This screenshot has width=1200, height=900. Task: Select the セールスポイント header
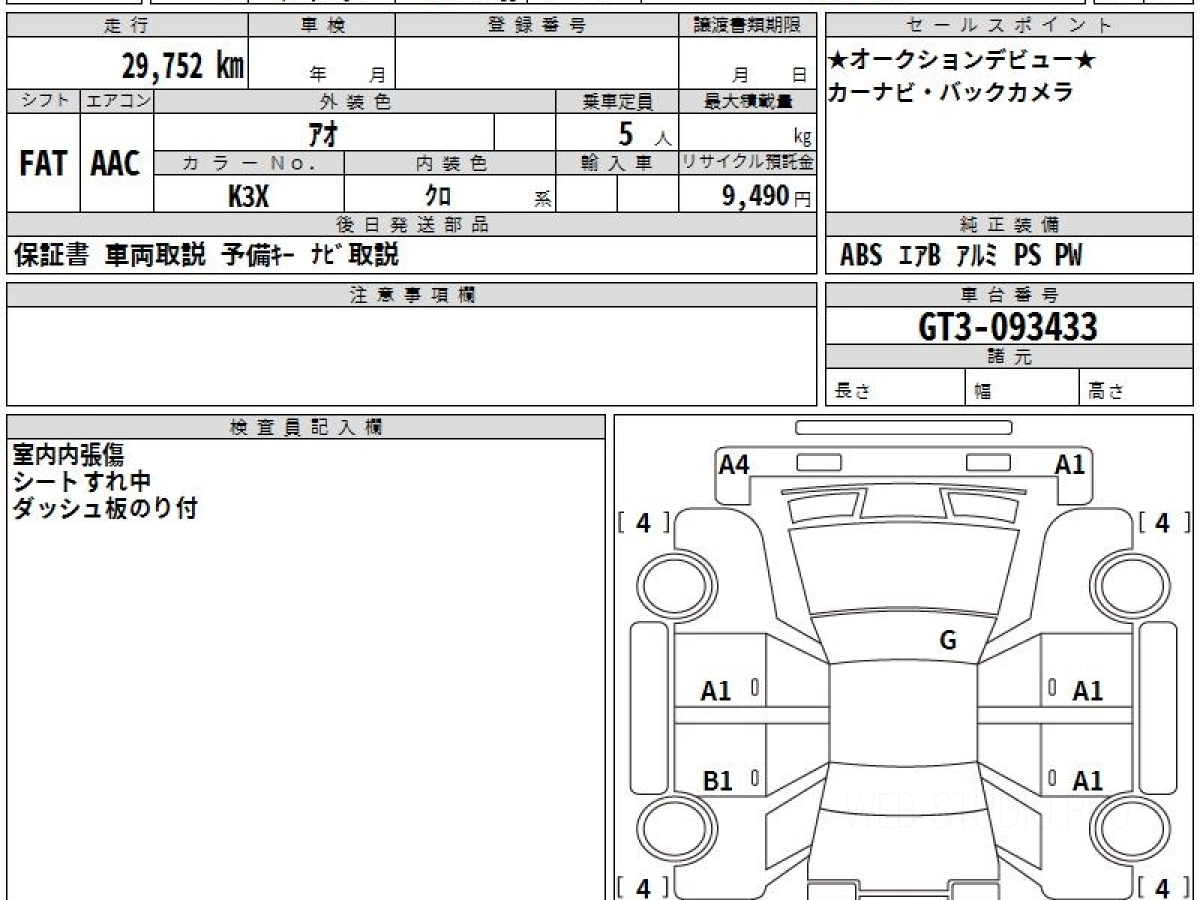coord(1010,26)
